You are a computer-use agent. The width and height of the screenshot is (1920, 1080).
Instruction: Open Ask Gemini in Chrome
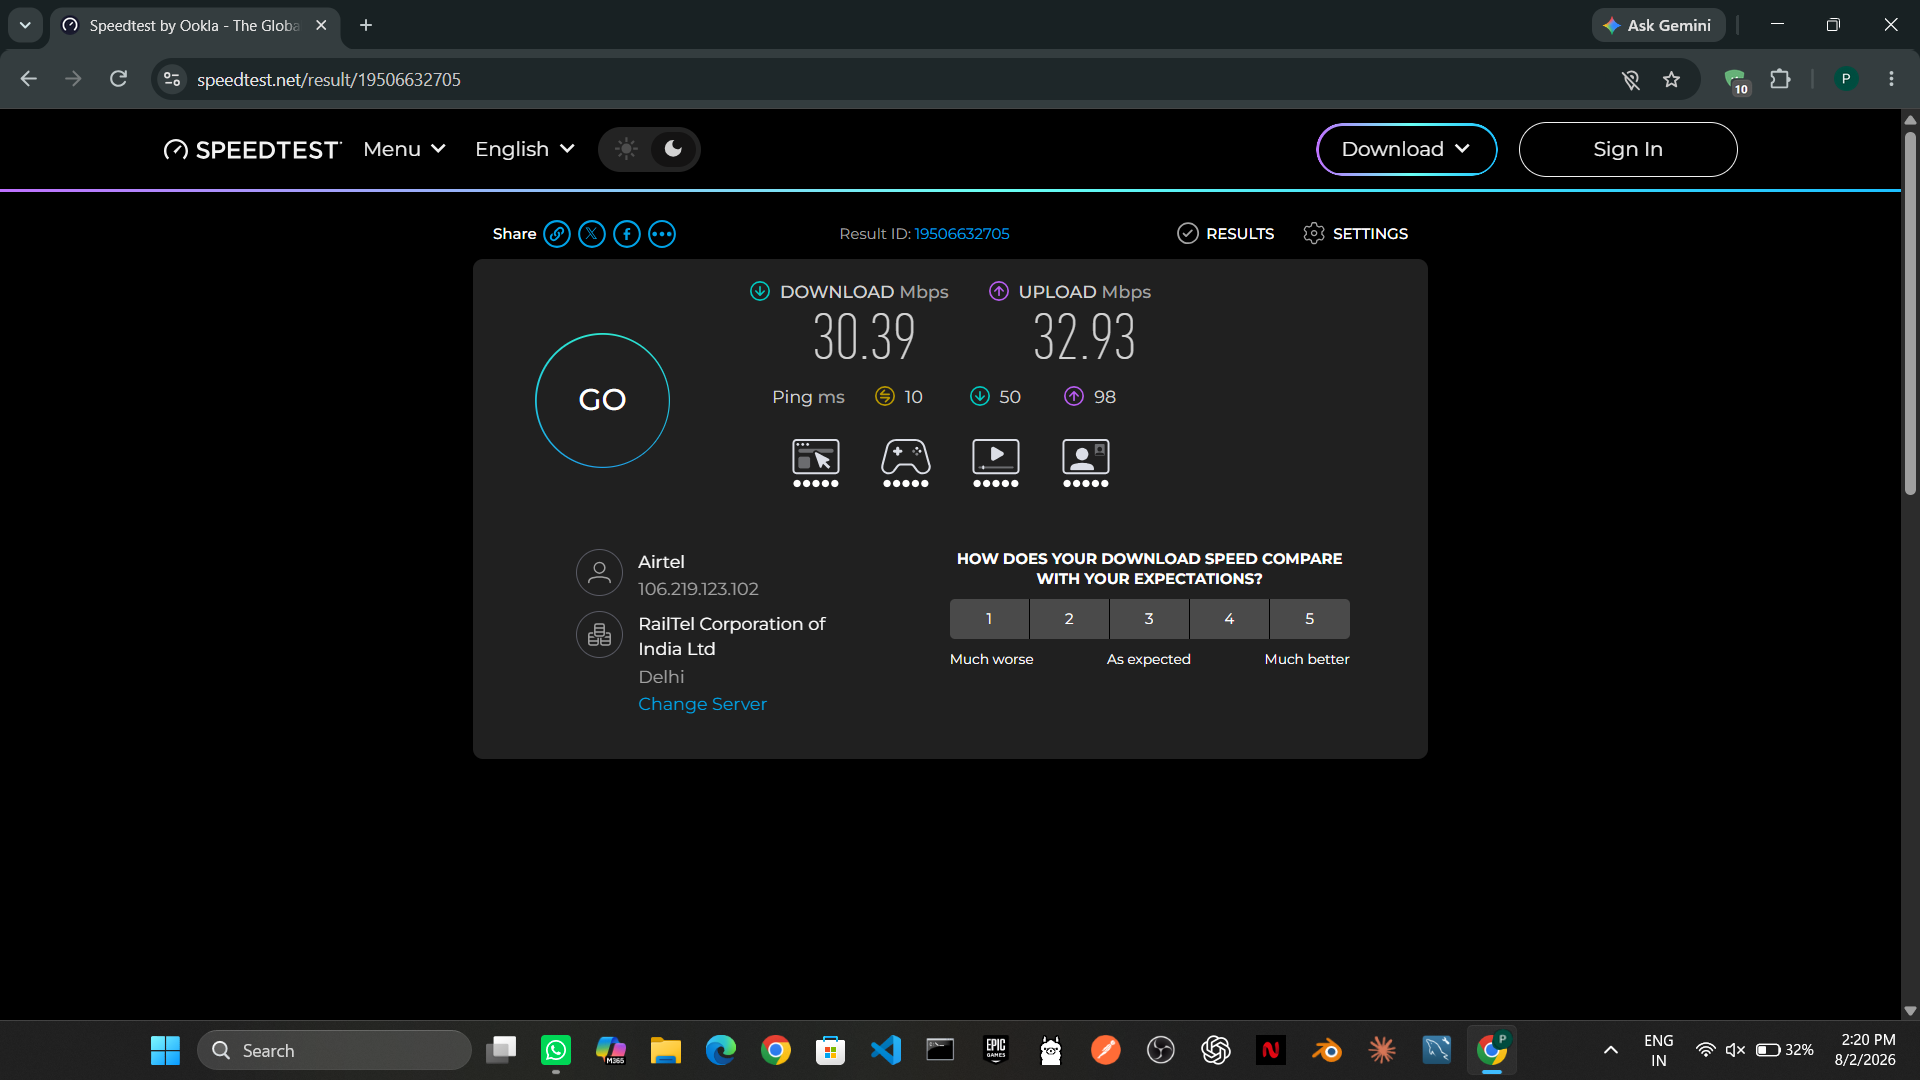pyautogui.click(x=1658, y=26)
